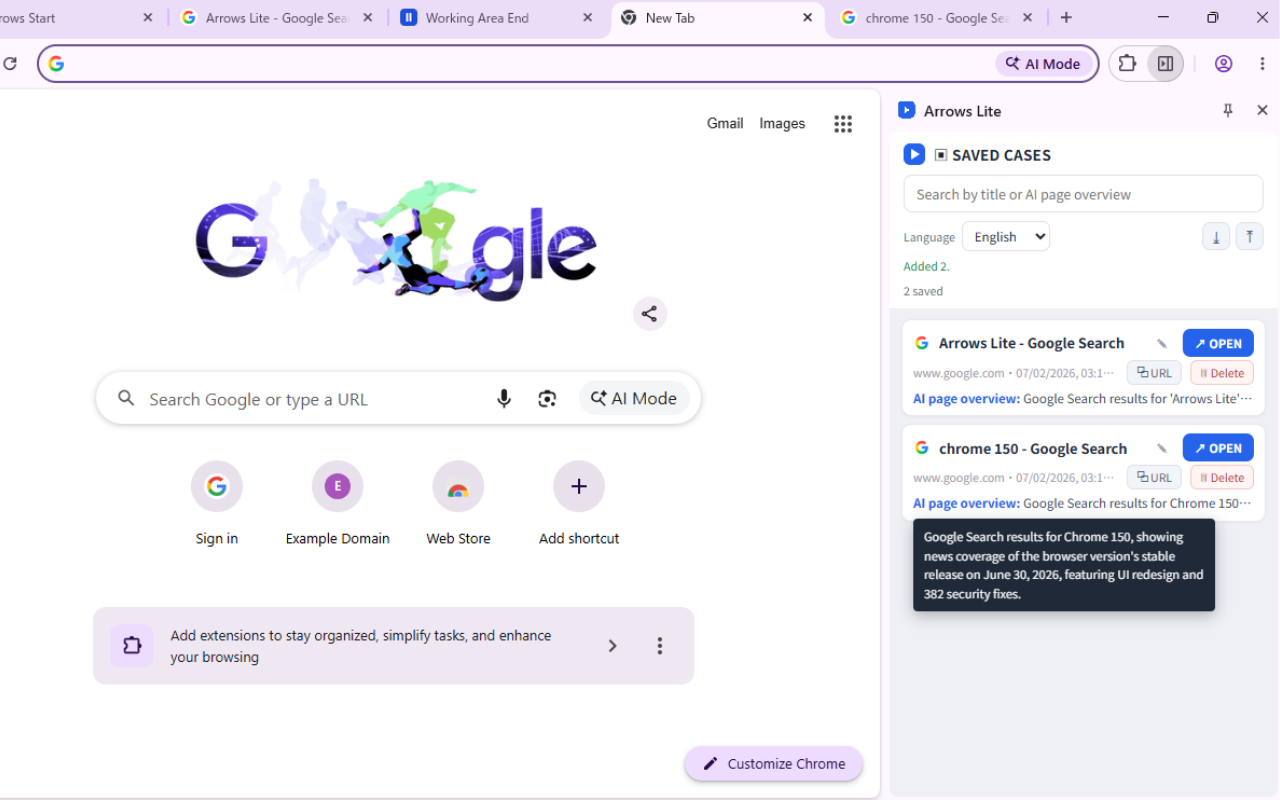
Task: Start voice search with the microphone icon
Action: 504,399
